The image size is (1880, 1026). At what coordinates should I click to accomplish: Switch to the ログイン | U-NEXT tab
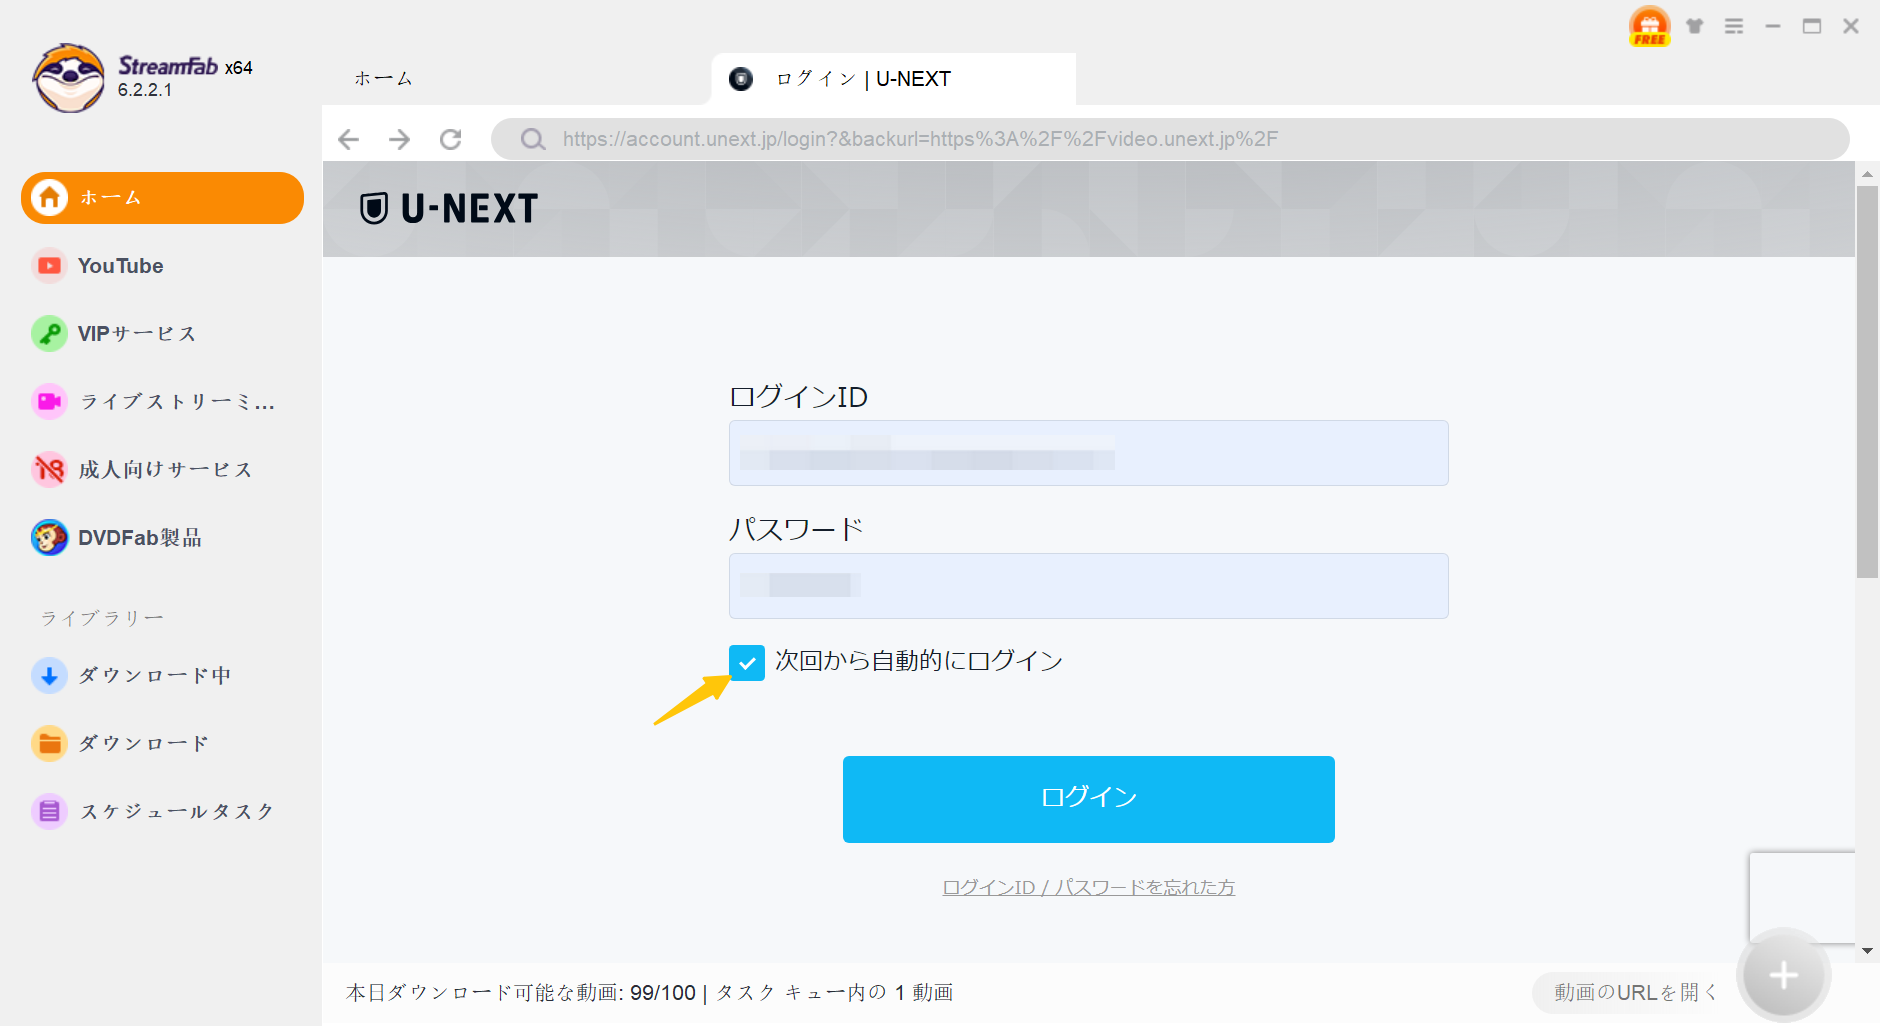coord(893,79)
